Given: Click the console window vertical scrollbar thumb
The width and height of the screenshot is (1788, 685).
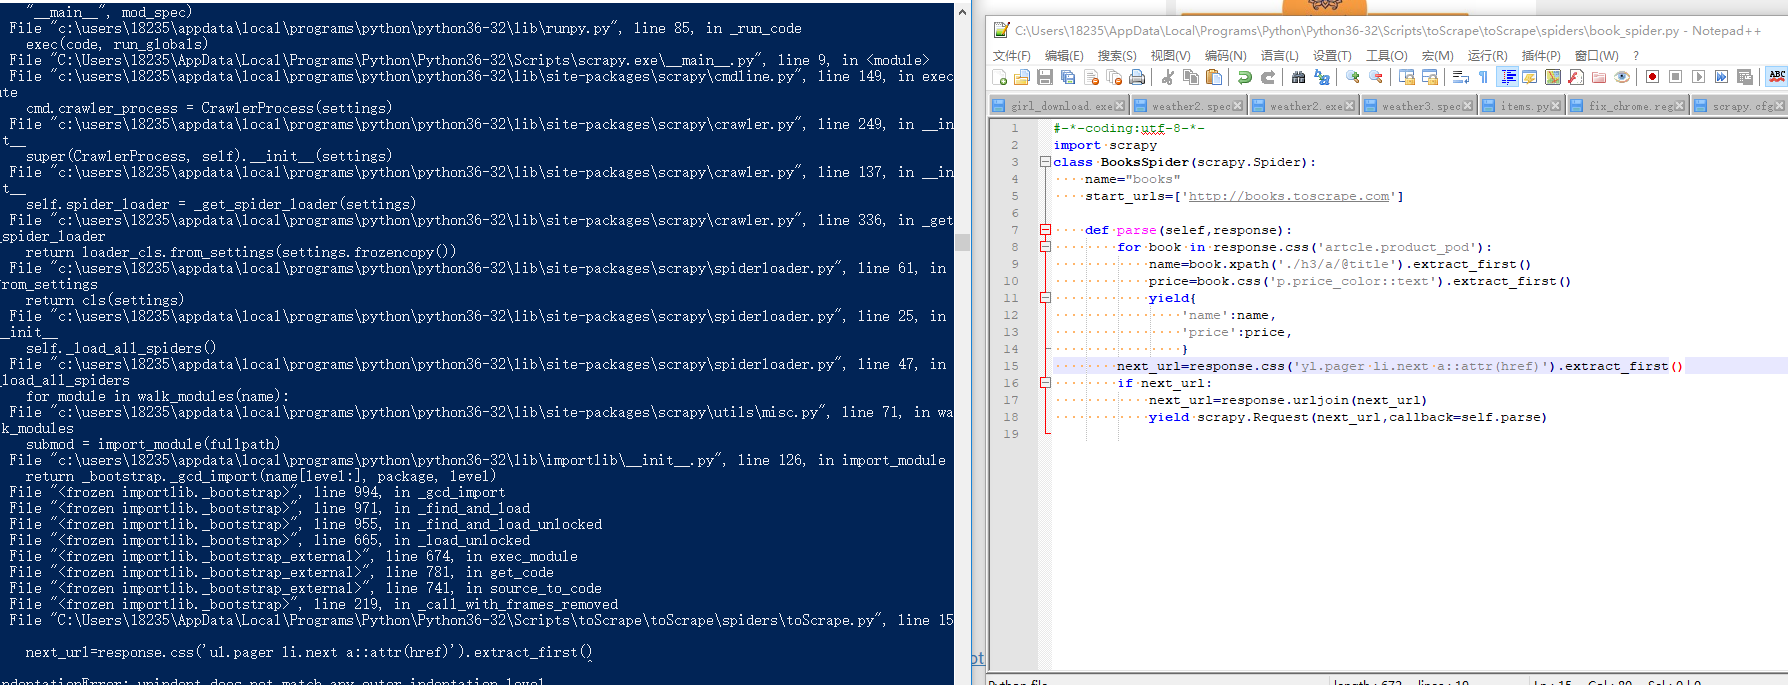Looking at the screenshot, I should (962, 242).
